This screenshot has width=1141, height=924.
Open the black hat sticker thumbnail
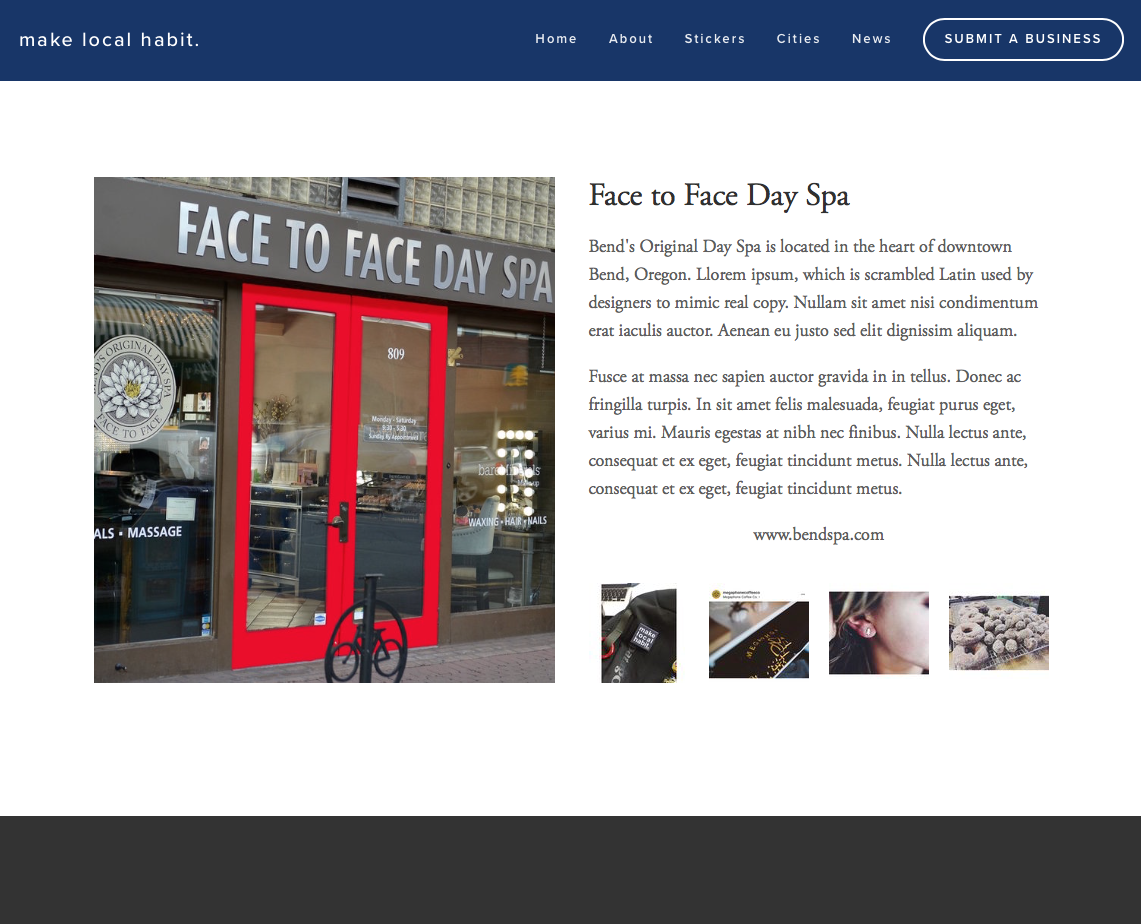pyautogui.click(x=639, y=633)
